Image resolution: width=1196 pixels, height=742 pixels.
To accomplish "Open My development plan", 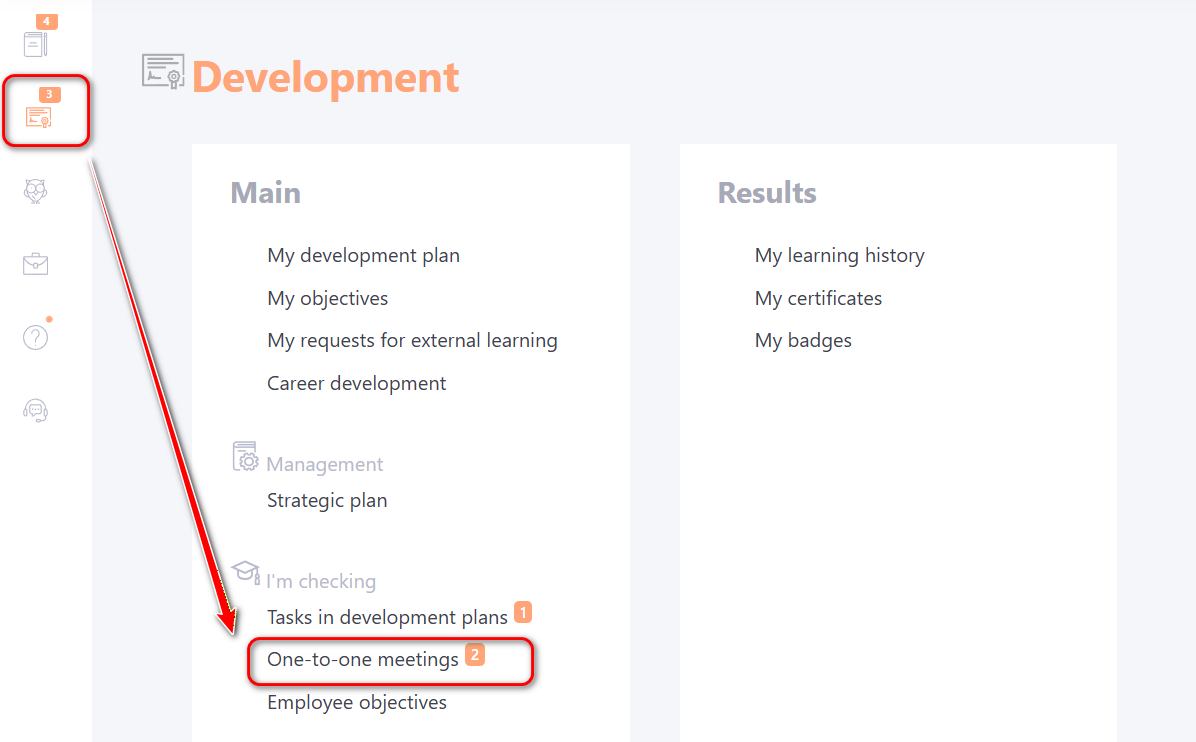I will 363,255.
